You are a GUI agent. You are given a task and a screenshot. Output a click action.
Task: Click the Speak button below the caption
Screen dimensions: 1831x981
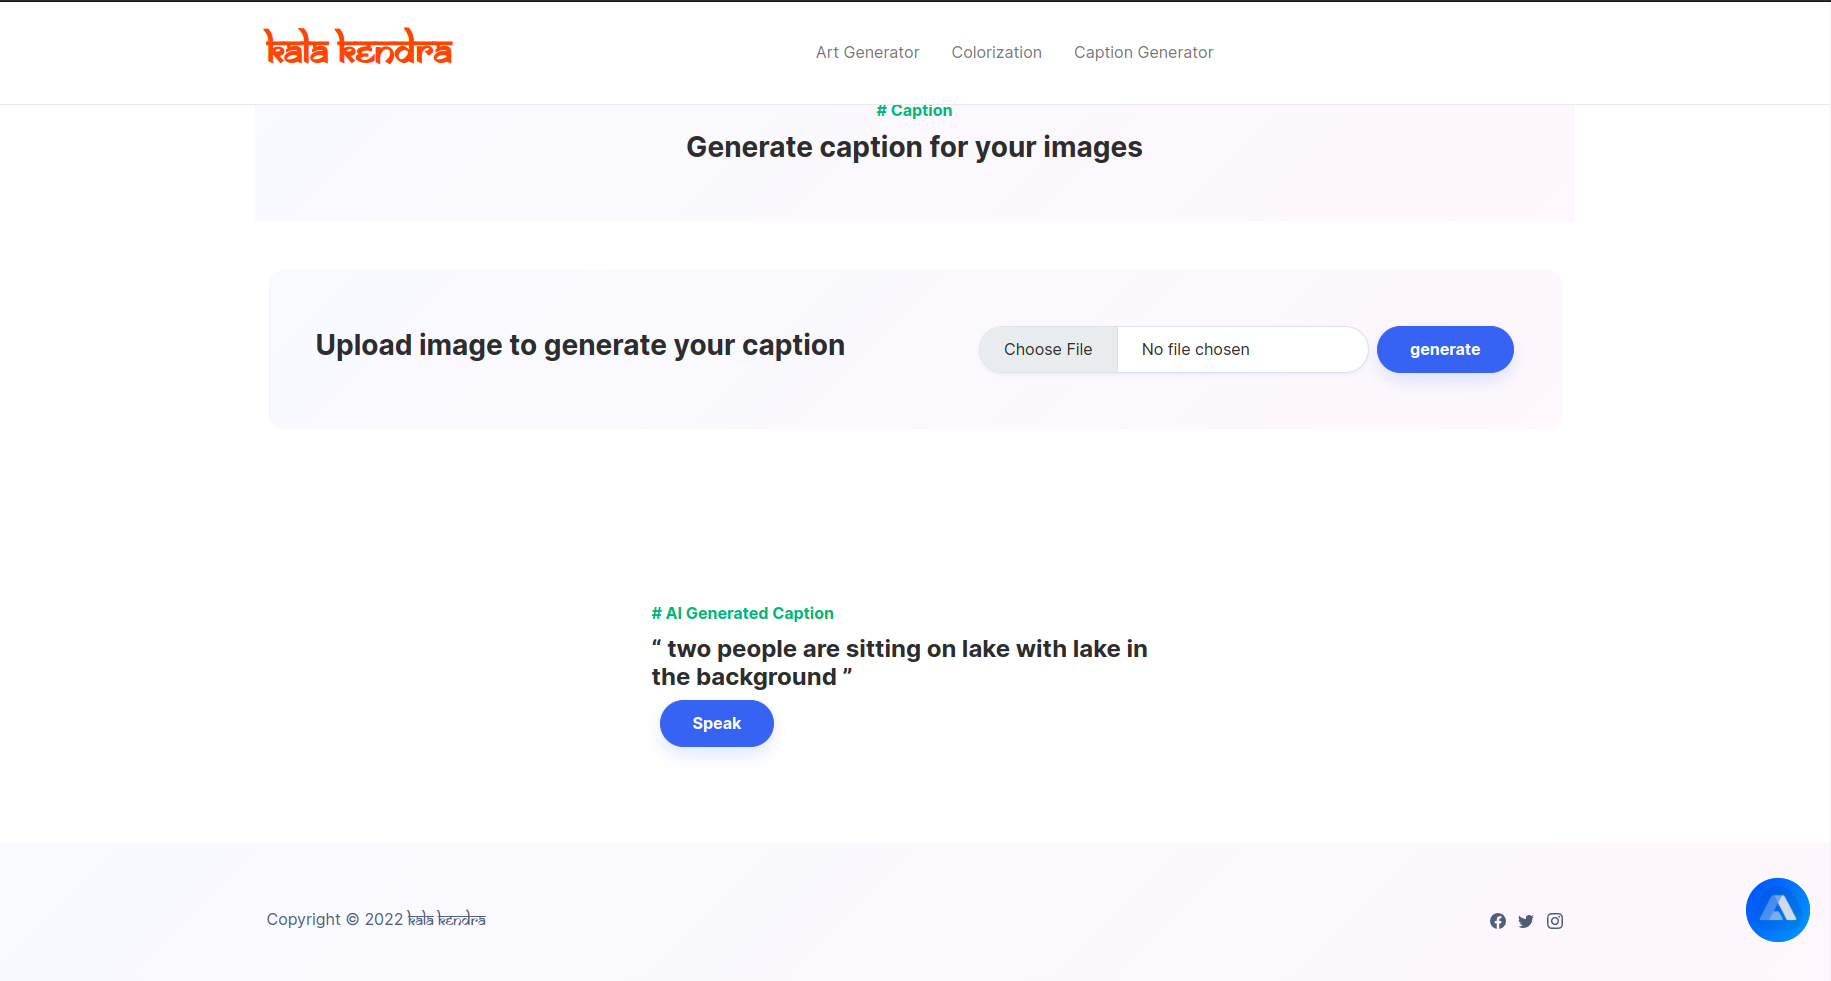coord(716,723)
